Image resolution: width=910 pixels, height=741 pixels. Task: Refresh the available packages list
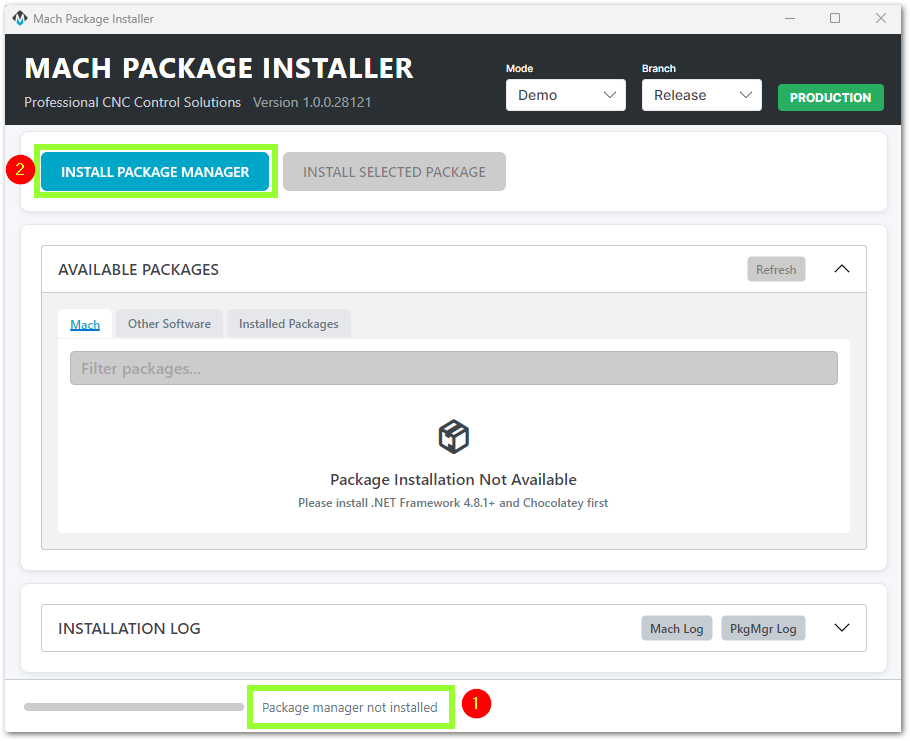tap(775, 269)
